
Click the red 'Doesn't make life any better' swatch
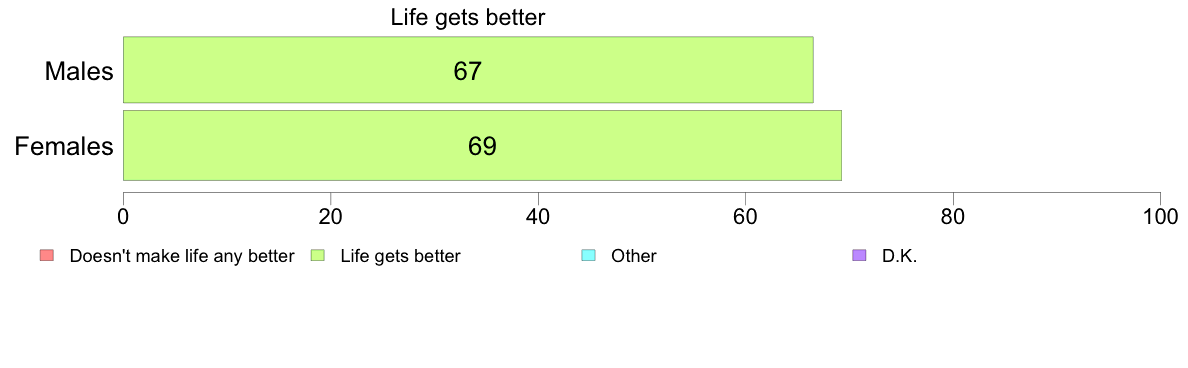tap(47, 256)
